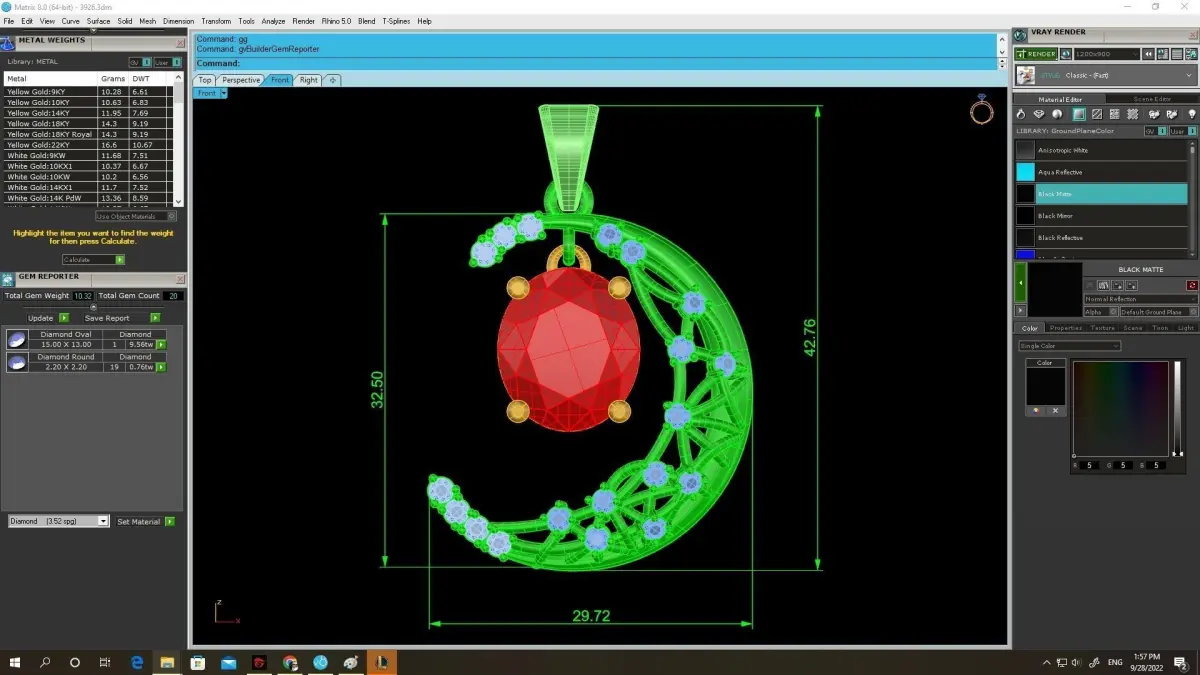Select the Yellow Gold:14KY row
The width and height of the screenshot is (1200, 675).
tap(89, 113)
